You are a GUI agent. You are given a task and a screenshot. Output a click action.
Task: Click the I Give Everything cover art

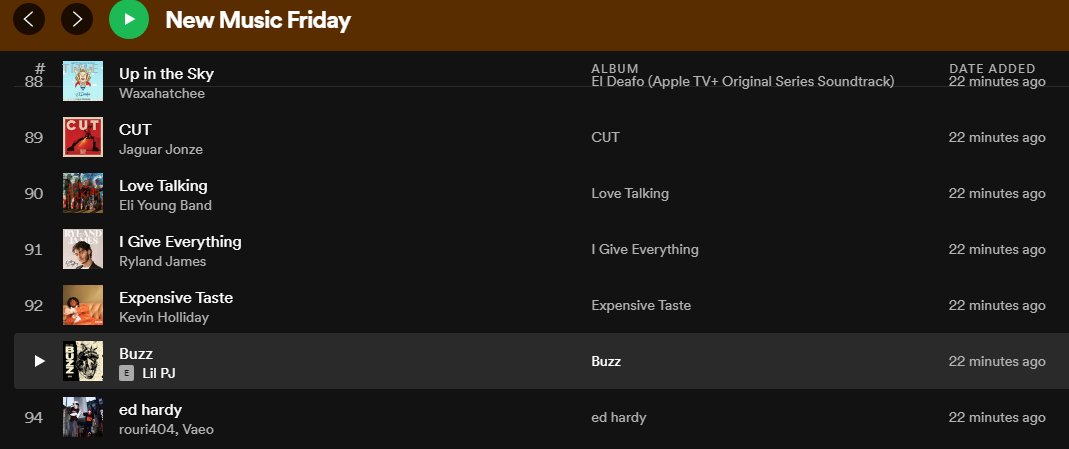pos(83,249)
